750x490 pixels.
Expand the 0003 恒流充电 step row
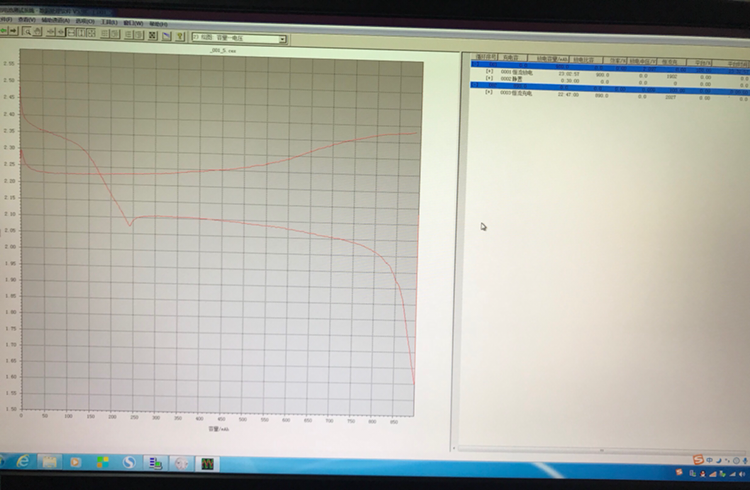489,92
